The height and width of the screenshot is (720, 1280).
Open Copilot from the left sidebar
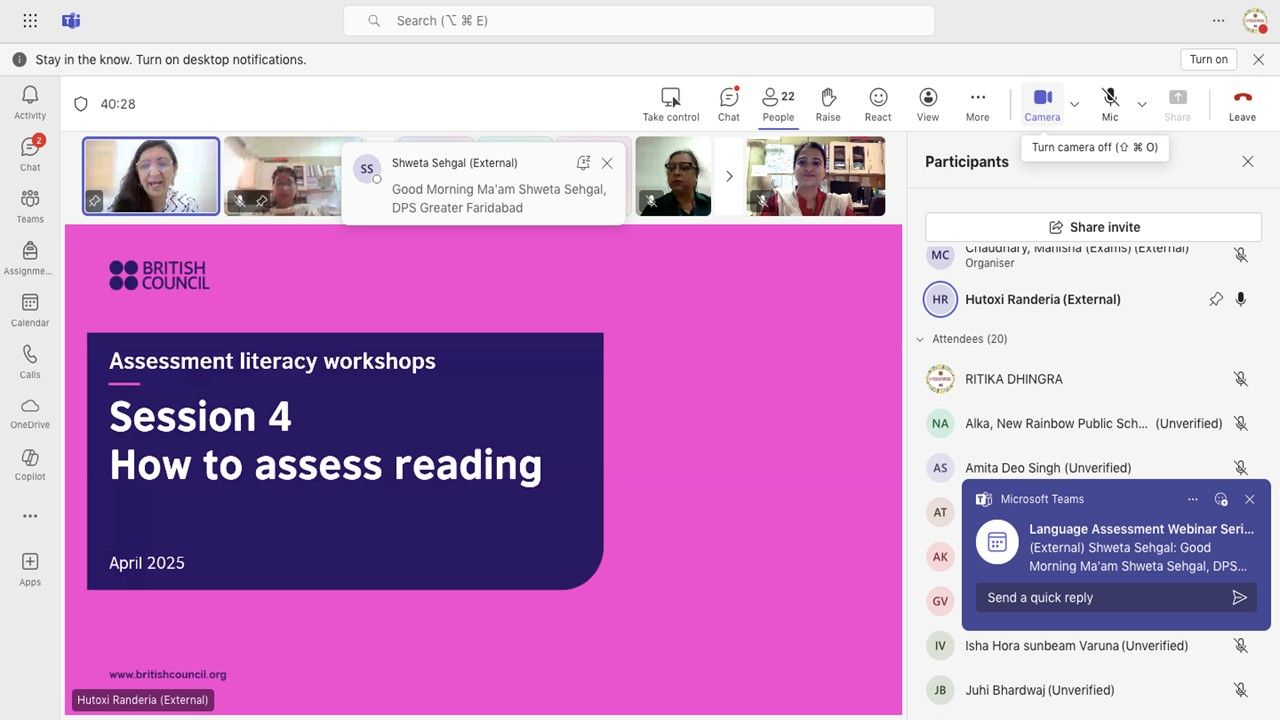[30, 464]
